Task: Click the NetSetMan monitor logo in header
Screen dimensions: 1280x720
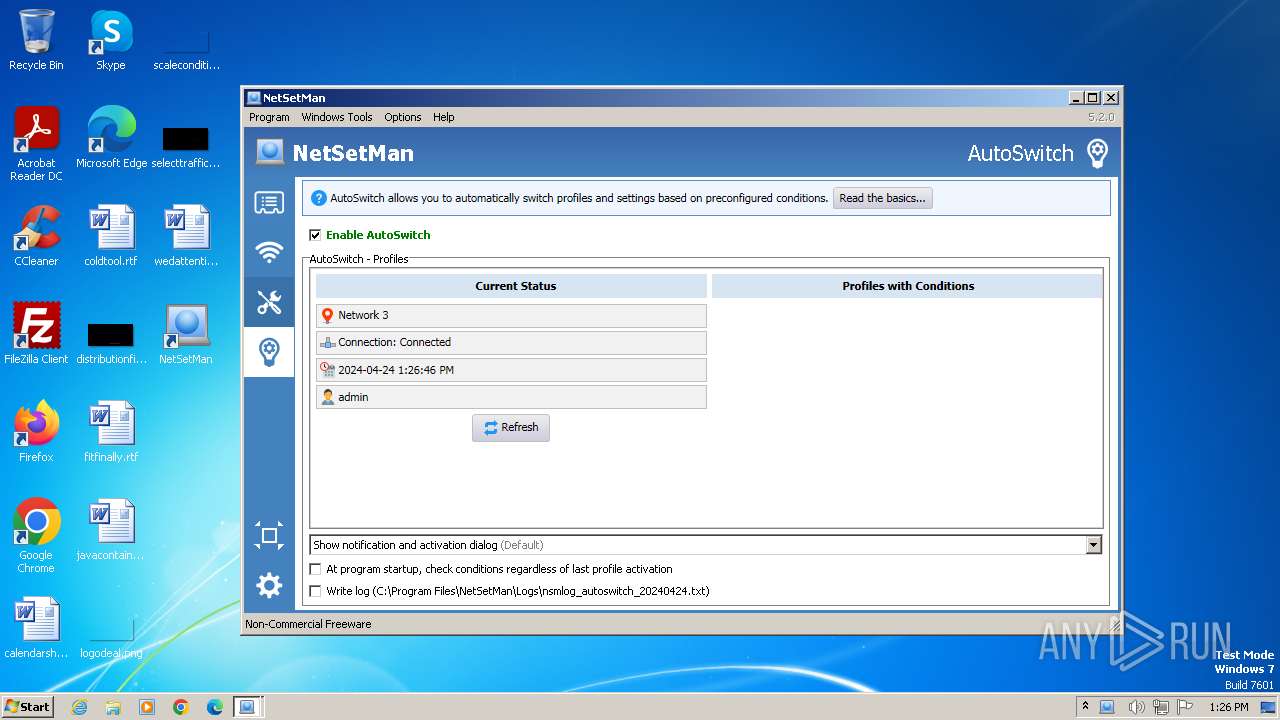Action: tap(269, 152)
